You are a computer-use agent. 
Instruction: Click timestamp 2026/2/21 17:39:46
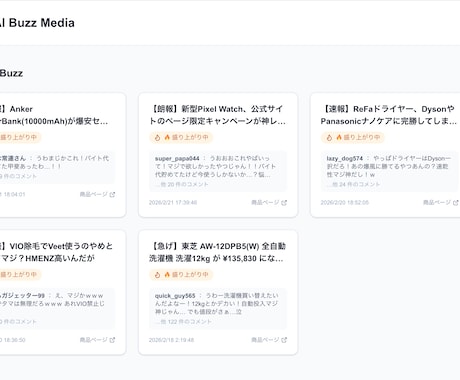[173, 202]
